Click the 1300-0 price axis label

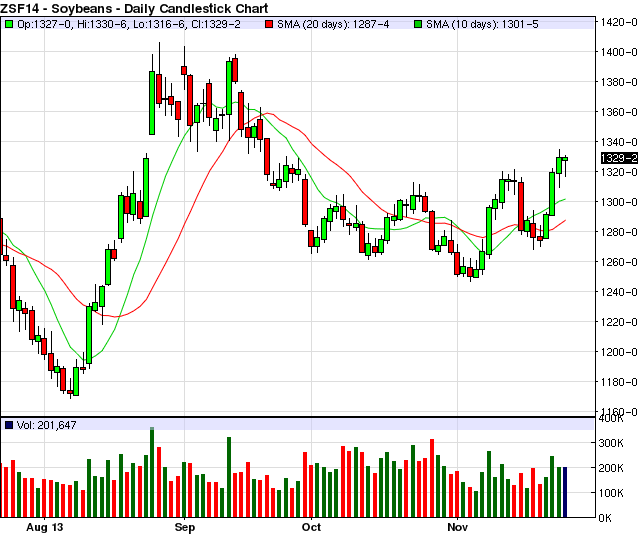tap(619, 202)
